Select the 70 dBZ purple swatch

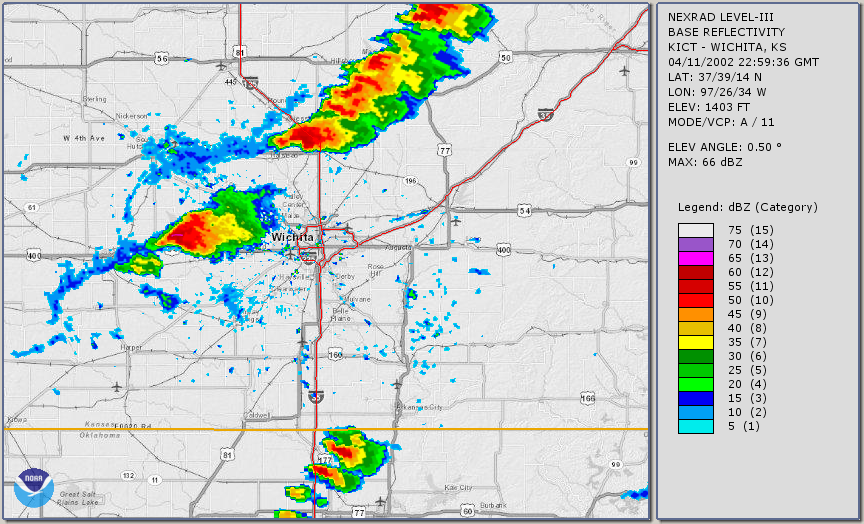tap(695, 245)
